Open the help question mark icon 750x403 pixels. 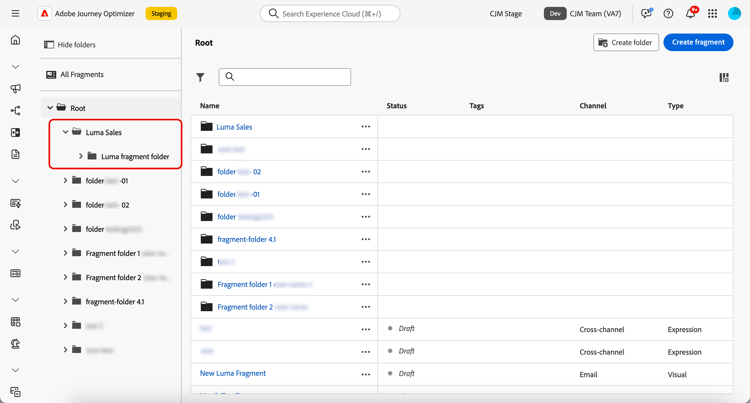(x=668, y=13)
